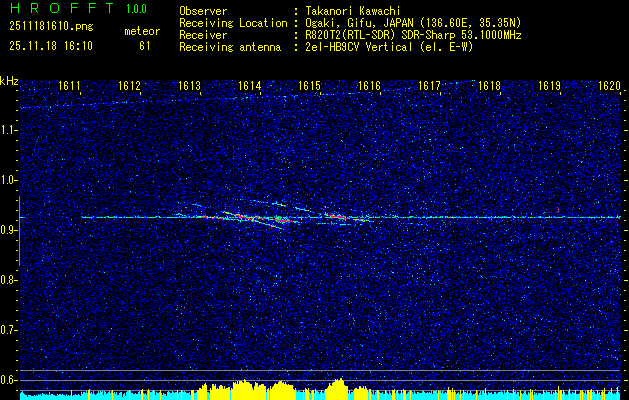Click the meteor label
629x400 pixels.
(x=142, y=31)
